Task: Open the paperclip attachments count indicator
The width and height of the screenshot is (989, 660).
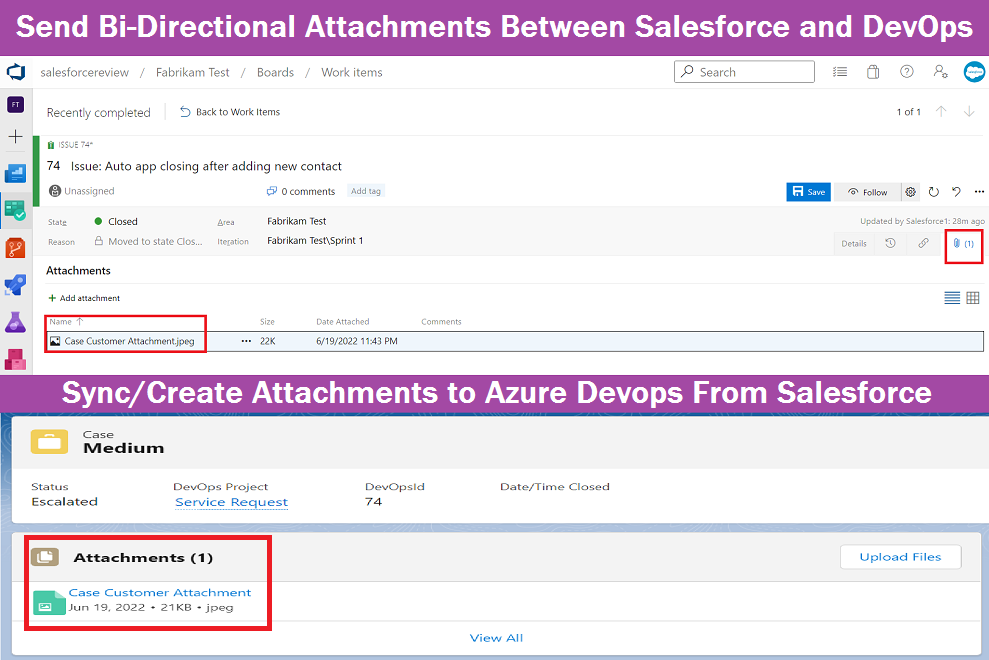Action: [963, 243]
